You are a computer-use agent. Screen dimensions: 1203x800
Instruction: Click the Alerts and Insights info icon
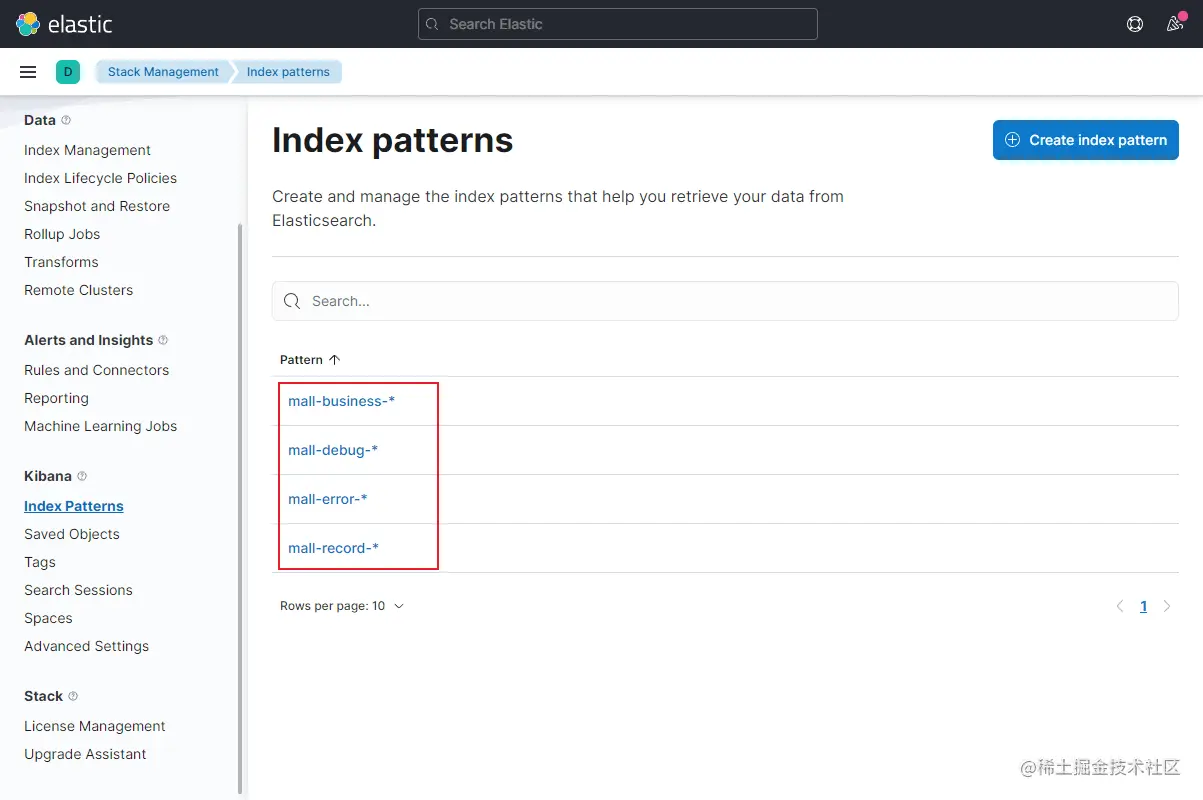(163, 340)
